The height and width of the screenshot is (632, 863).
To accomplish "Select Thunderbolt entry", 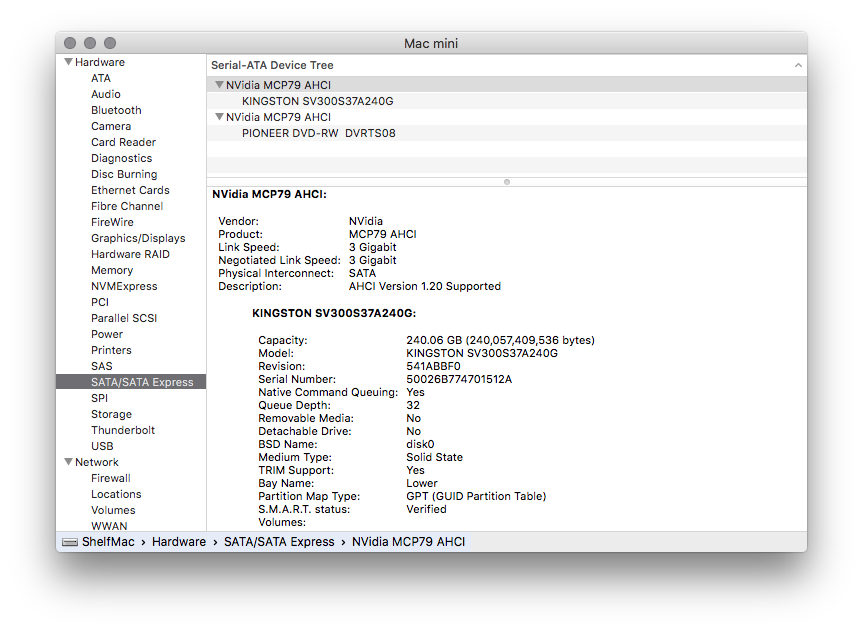I will [123, 429].
